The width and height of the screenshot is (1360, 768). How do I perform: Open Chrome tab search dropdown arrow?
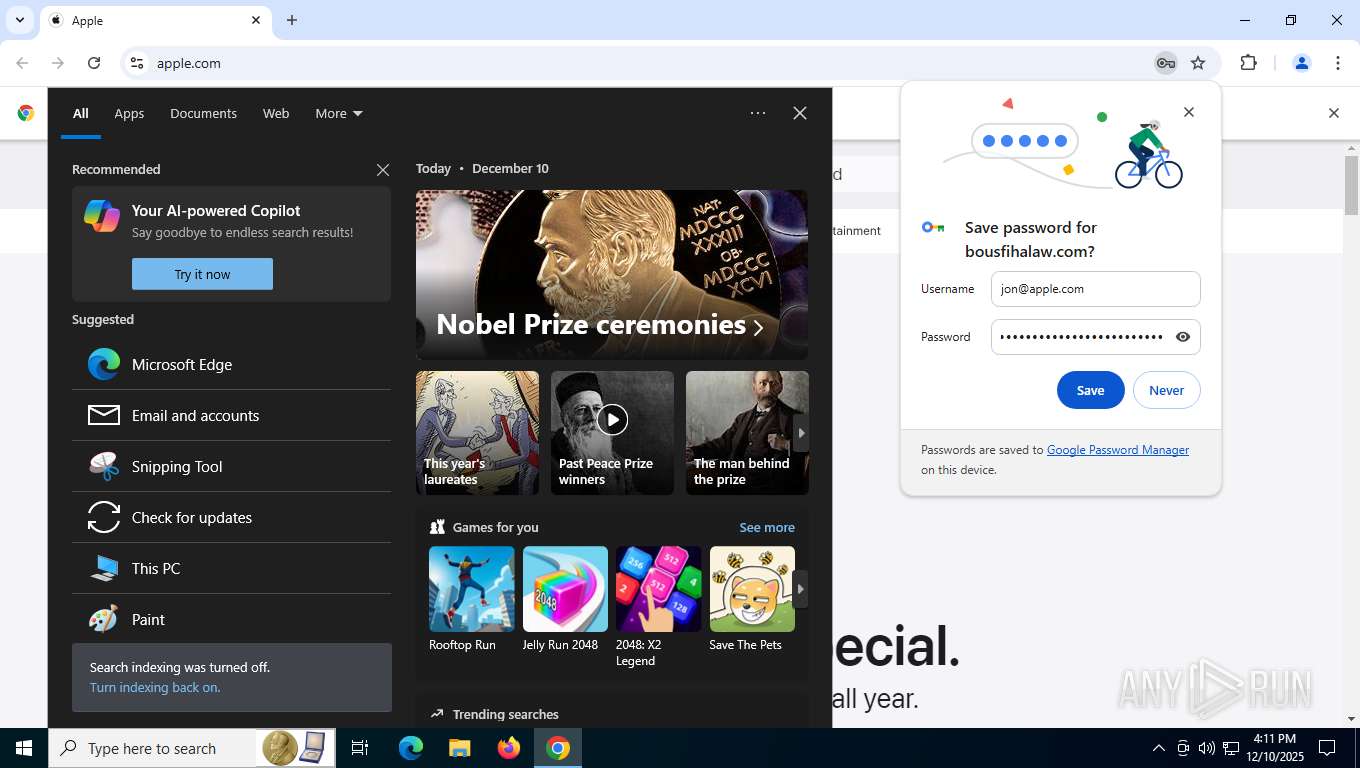(x=19, y=20)
